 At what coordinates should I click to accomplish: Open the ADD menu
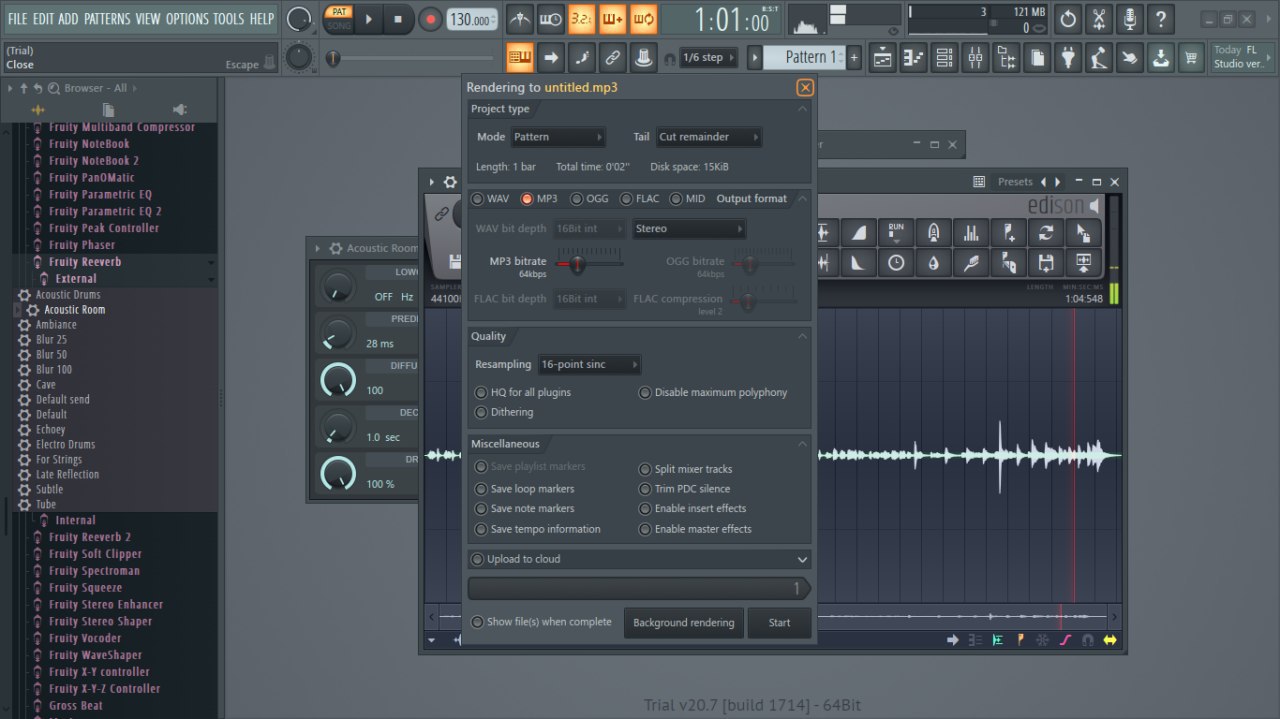(69, 19)
